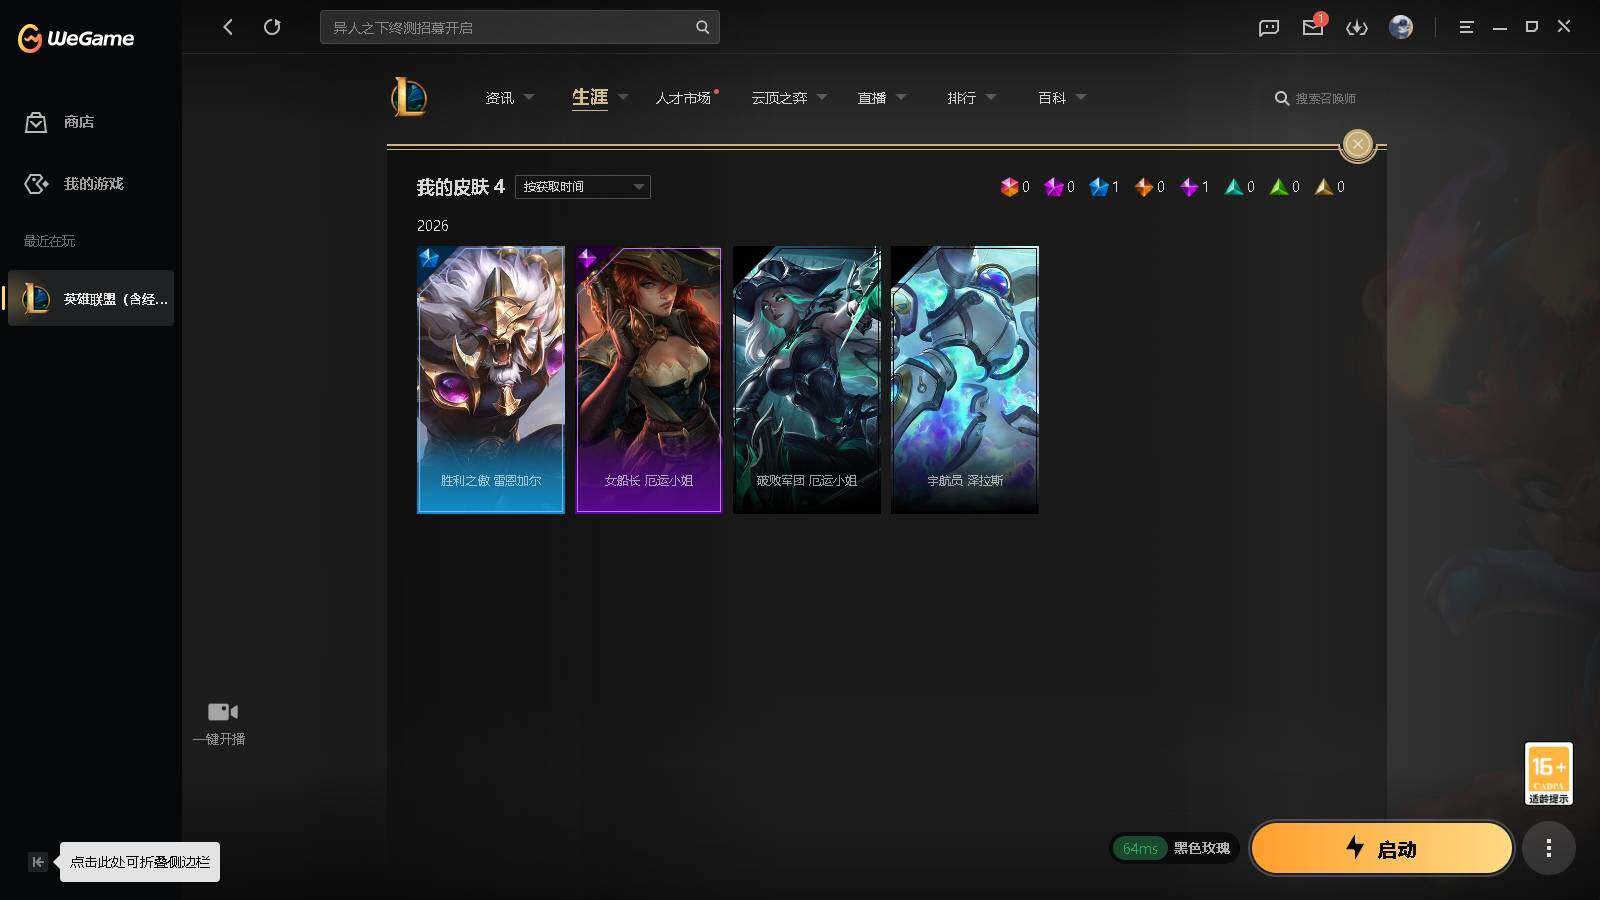
Task: Open the mail inbox icon
Action: (1313, 27)
